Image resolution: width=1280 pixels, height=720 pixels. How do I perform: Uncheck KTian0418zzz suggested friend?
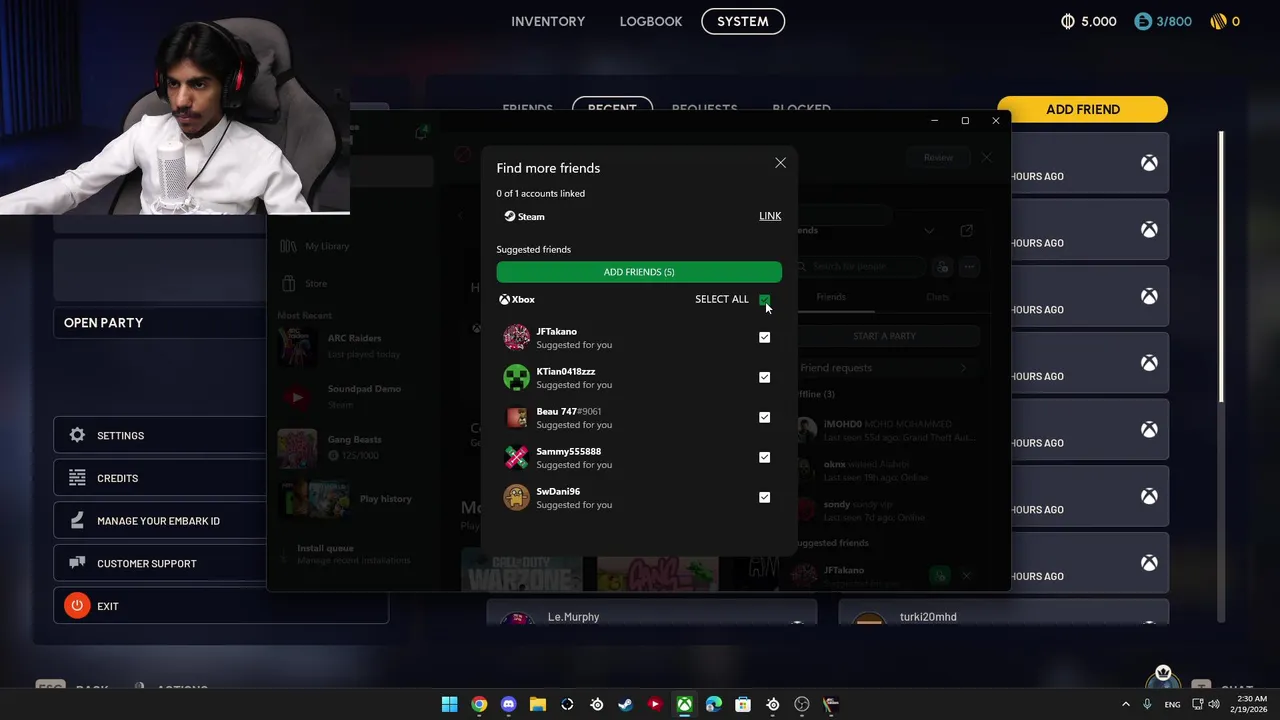(764, 377)
